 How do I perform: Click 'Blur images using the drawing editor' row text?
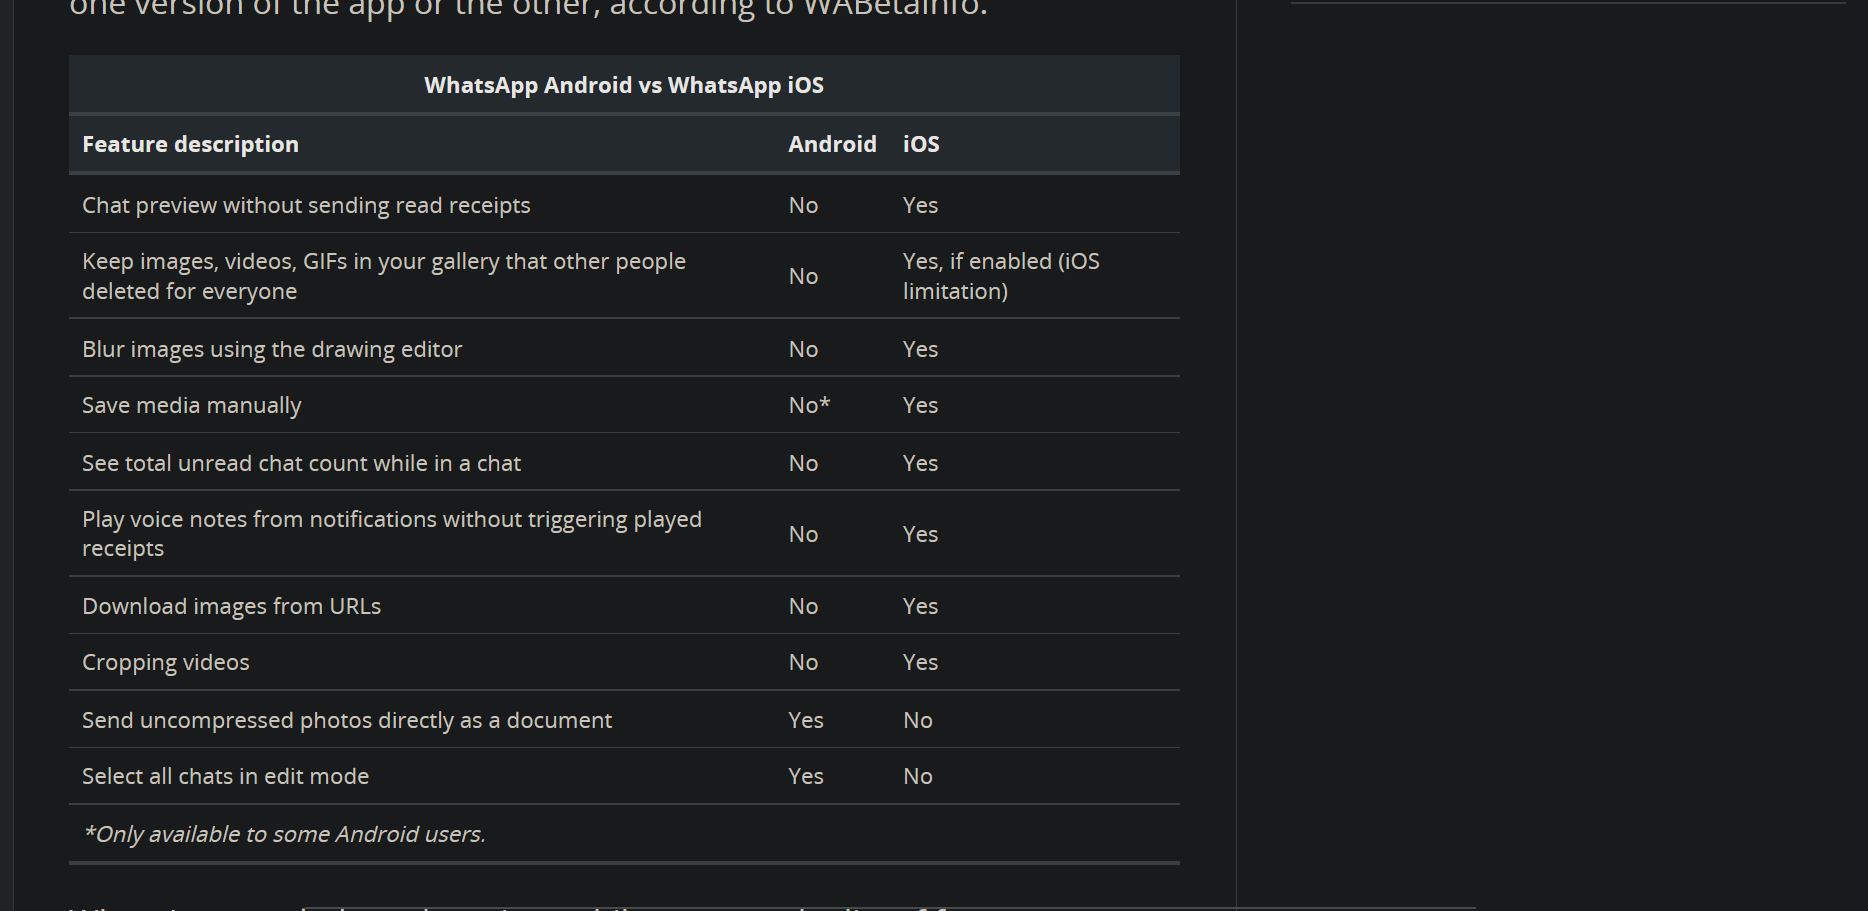point(272,349)
